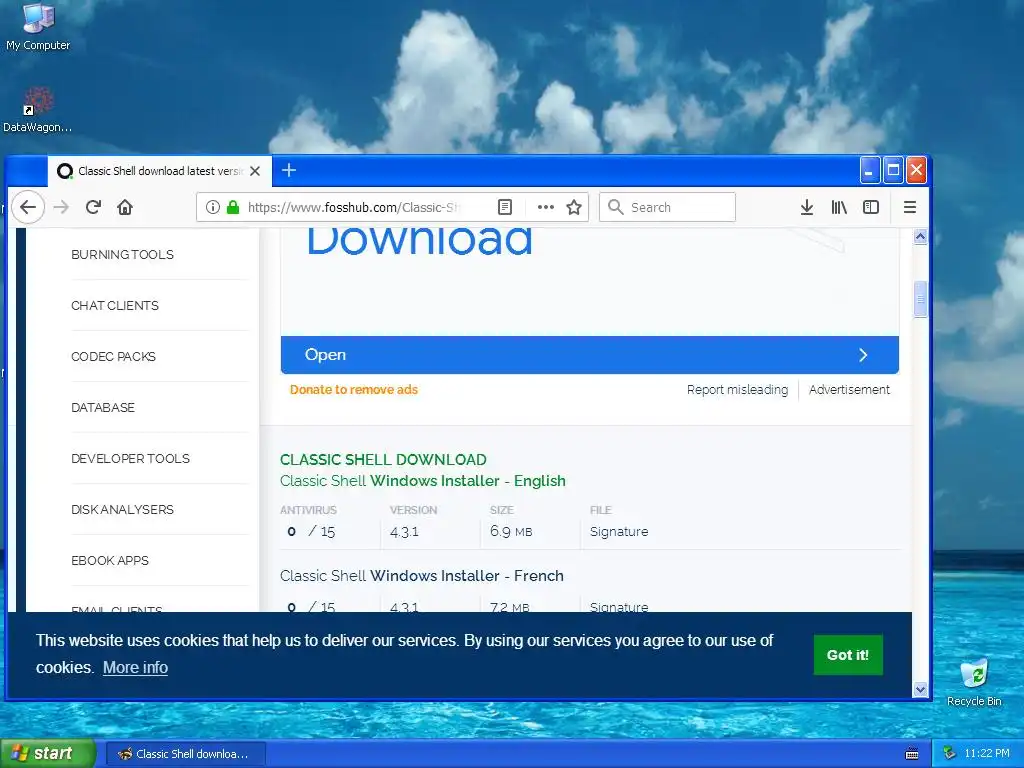Click Classic Shell taskbar button

pyautogui.click(x=185, y=754)
